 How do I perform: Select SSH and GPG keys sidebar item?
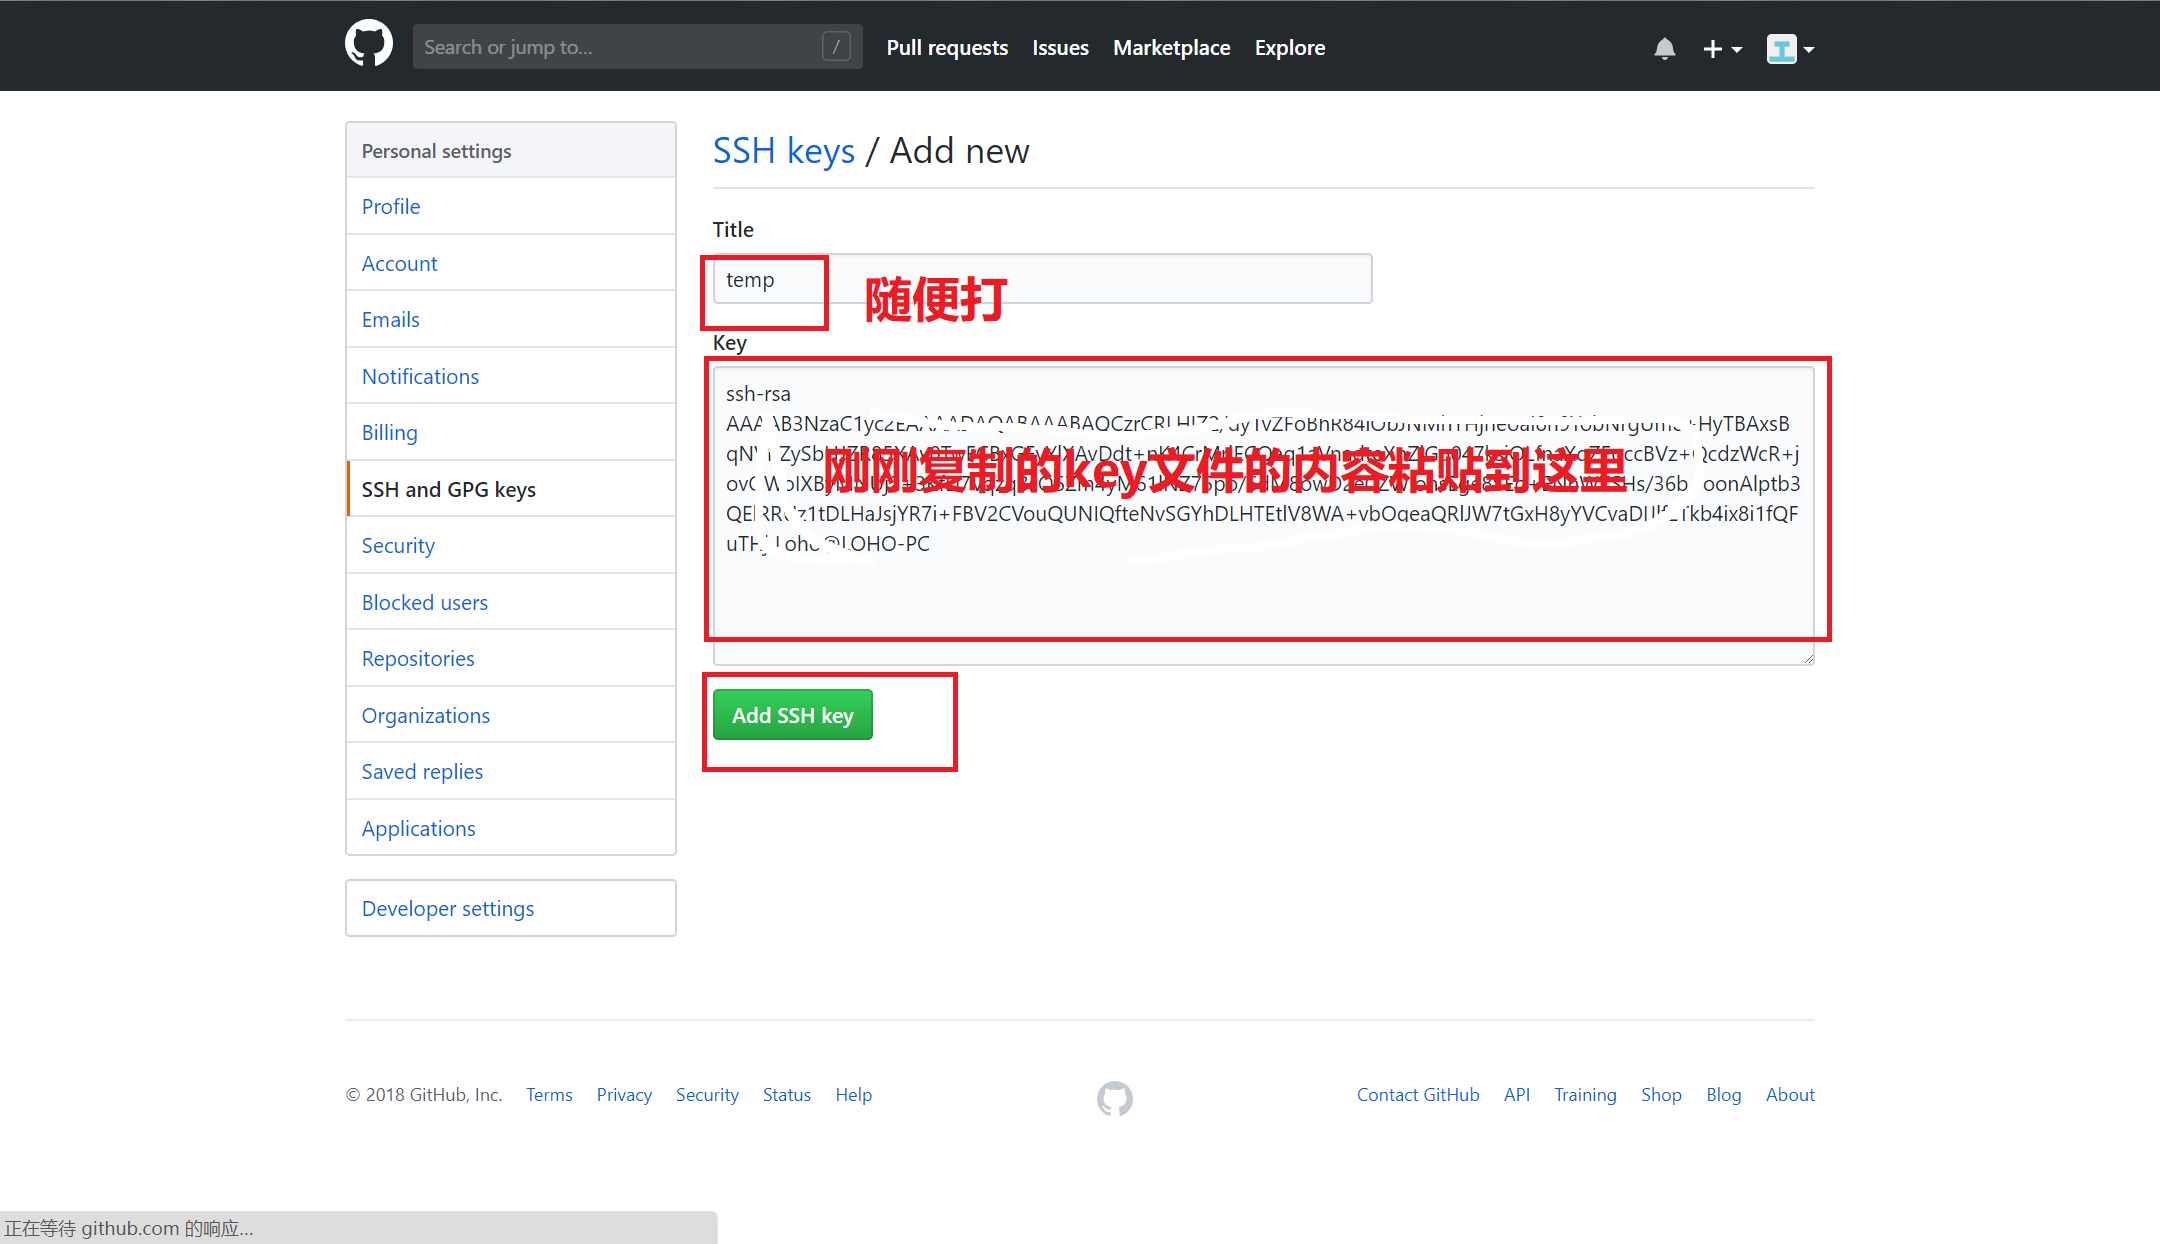point(449,489)
